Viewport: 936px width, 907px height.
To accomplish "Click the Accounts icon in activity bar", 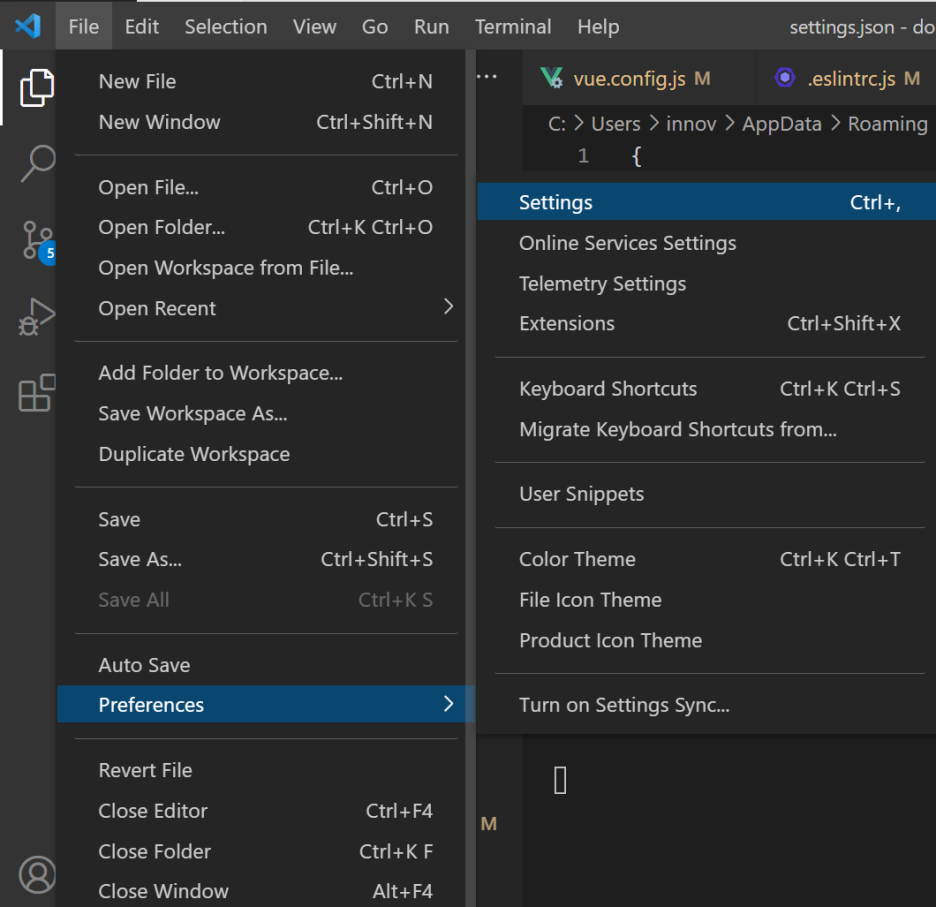I will point(38,874).
